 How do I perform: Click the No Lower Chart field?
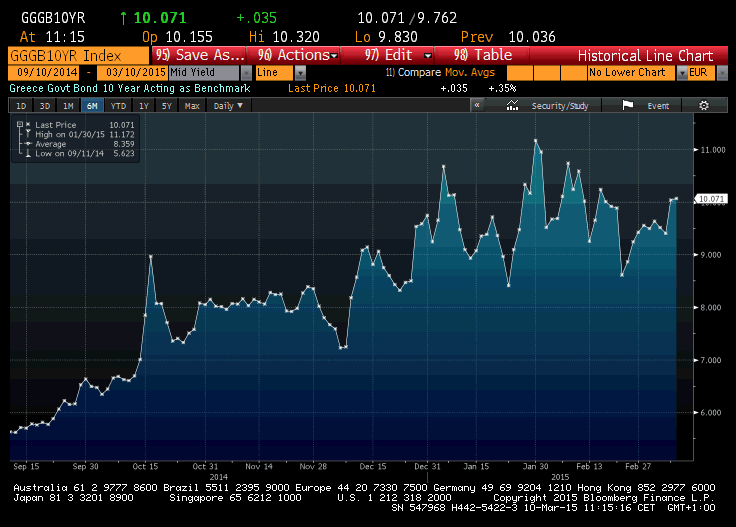pyautogui.click(x=632, y=72)
